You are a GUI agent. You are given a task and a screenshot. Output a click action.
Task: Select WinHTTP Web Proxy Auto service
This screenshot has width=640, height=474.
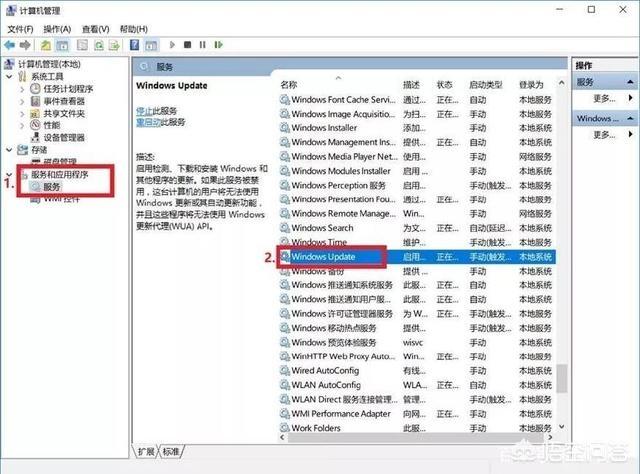[x=416, y=356]
